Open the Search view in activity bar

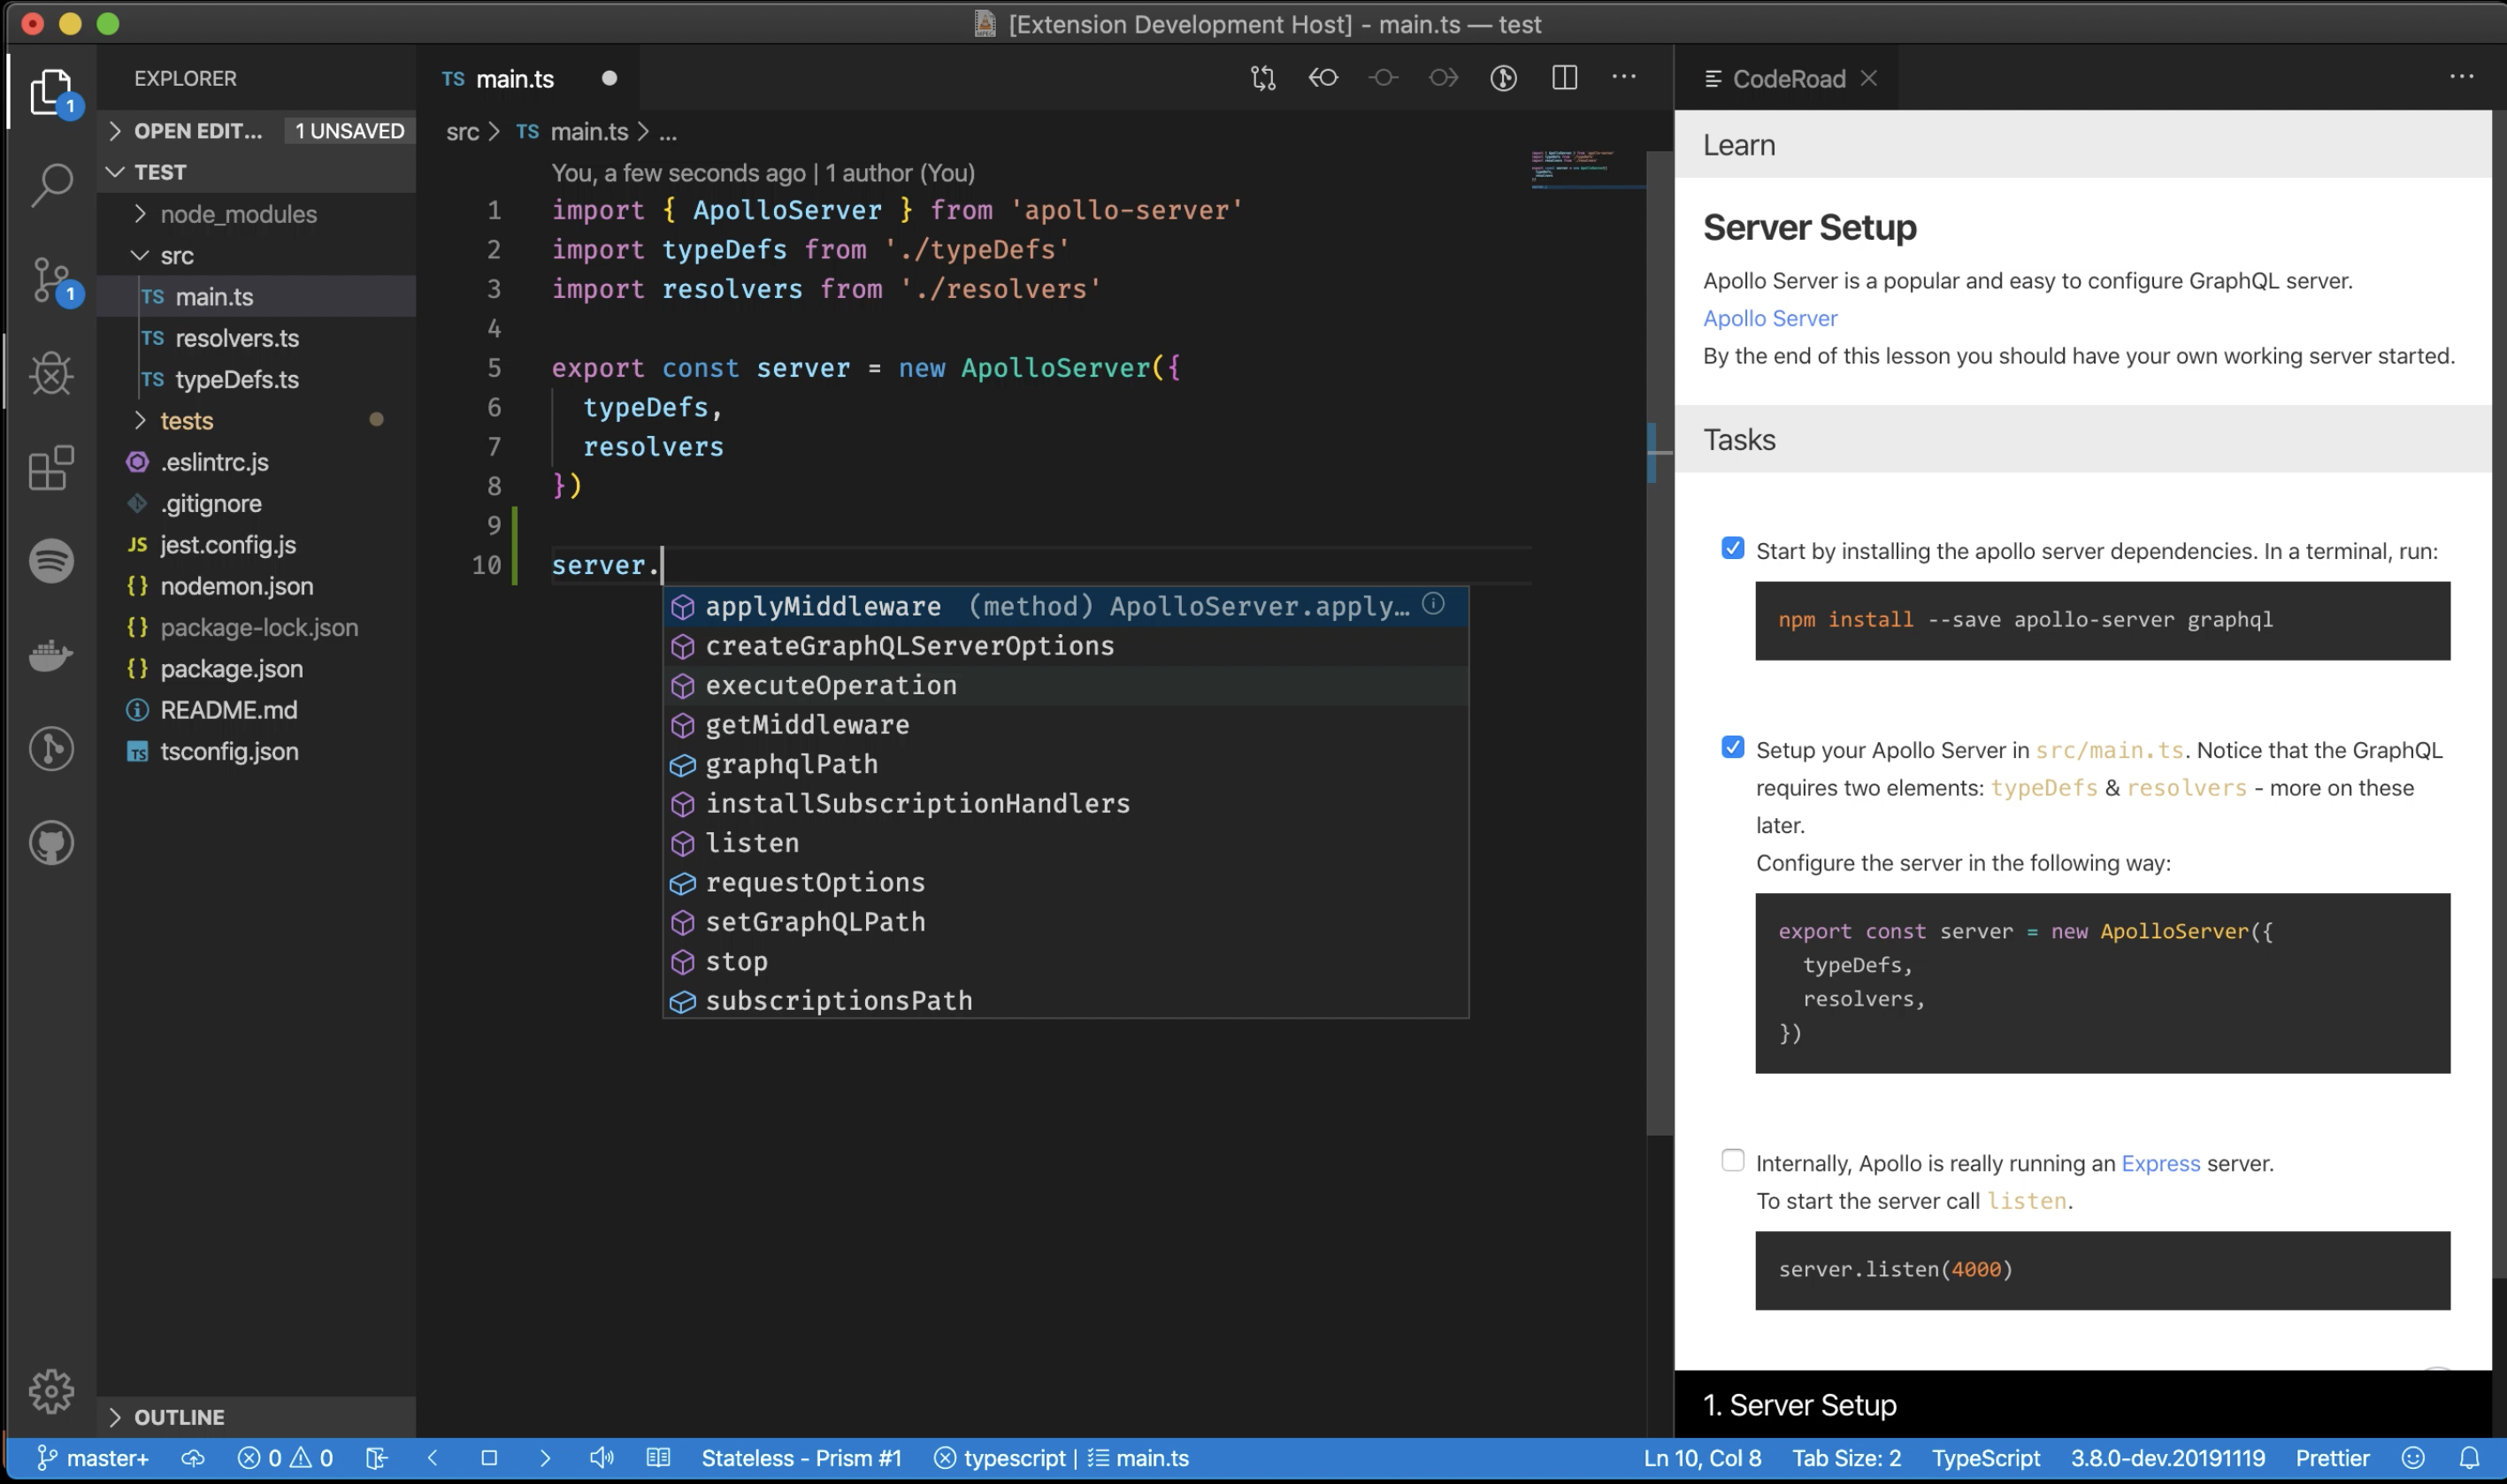click(51, 185)
